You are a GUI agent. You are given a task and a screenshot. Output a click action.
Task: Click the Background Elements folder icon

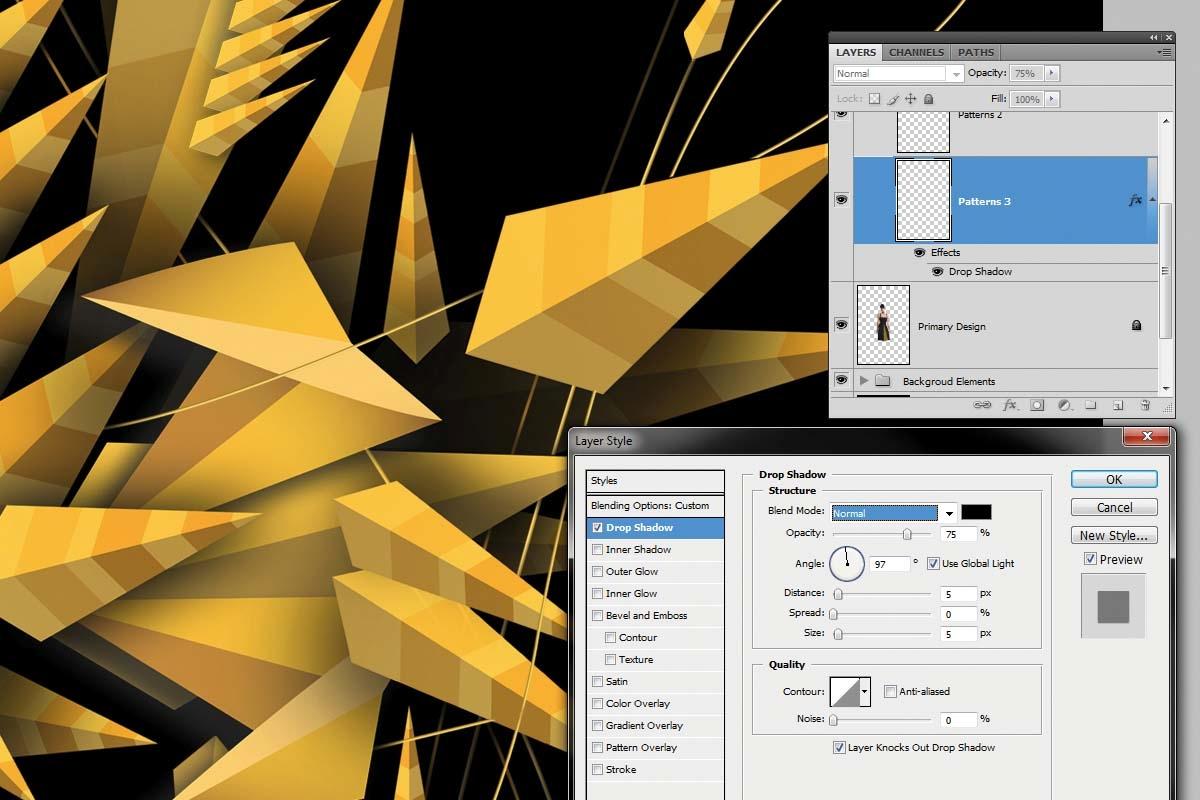pyautogui.click(x=882, y=381)
